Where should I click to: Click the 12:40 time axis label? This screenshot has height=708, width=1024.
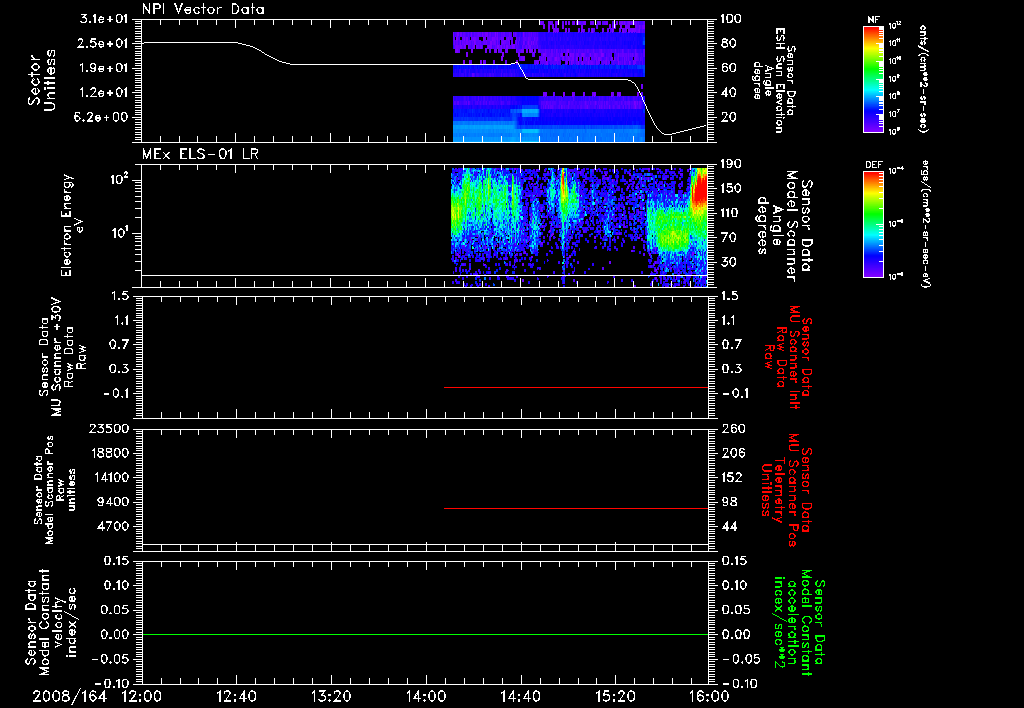(236, 696)
